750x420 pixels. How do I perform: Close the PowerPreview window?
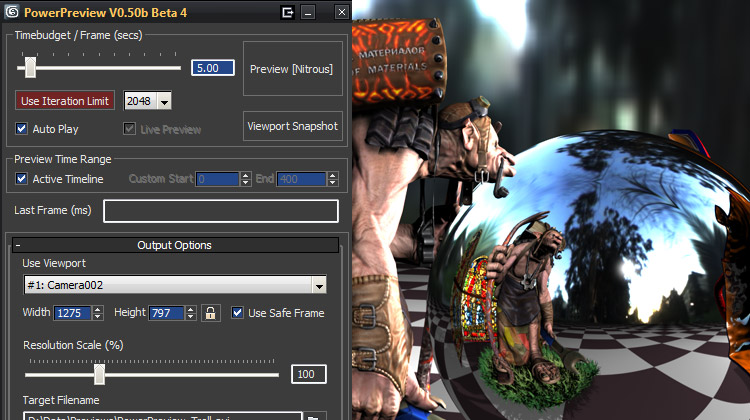click(342, 12)
